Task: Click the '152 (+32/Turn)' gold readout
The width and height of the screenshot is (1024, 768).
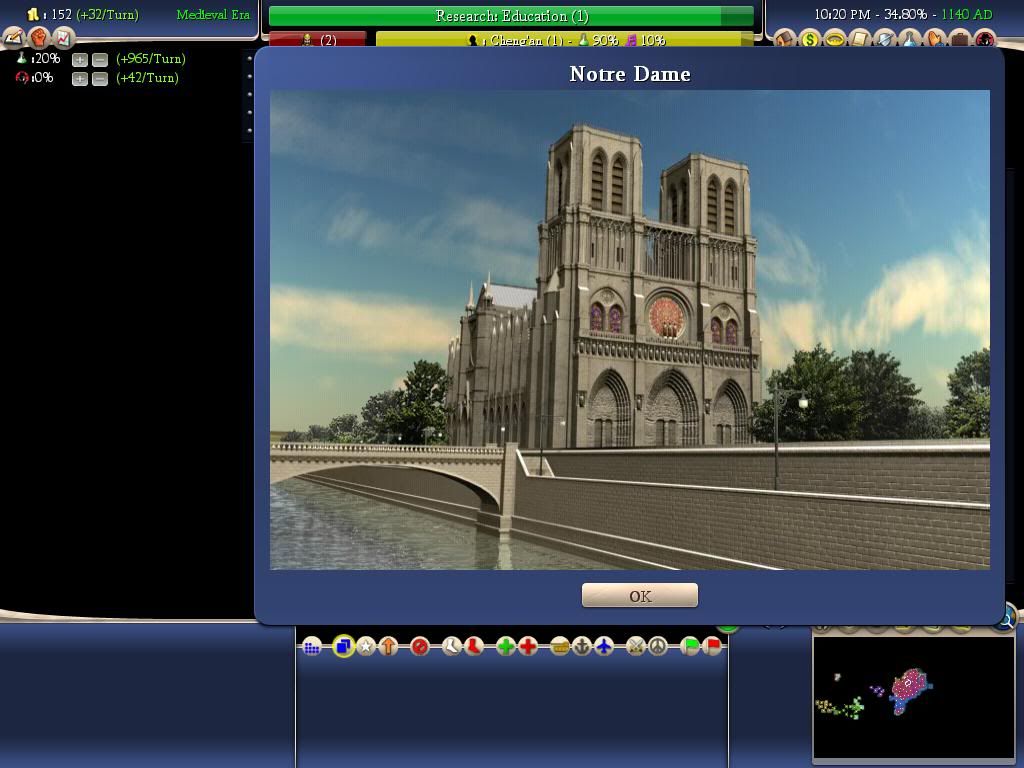Action: tap(95, 14)
